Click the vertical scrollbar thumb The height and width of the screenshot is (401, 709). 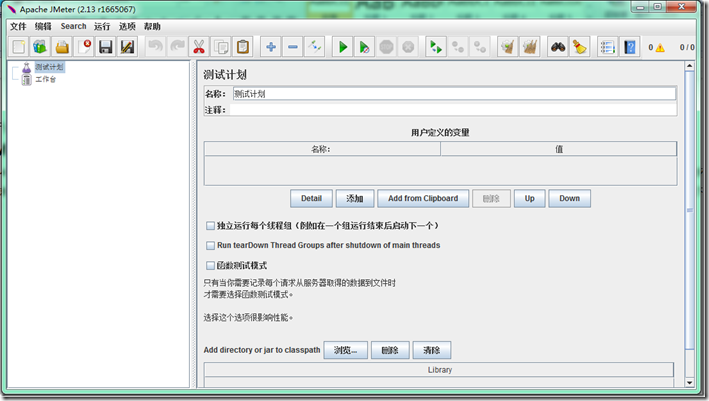click(690, 210)
